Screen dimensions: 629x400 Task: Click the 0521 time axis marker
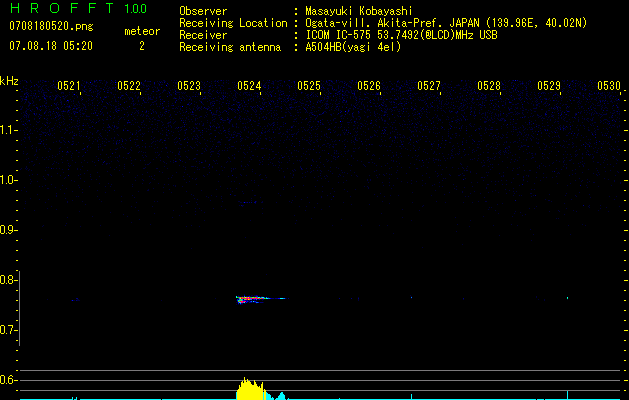69,86
